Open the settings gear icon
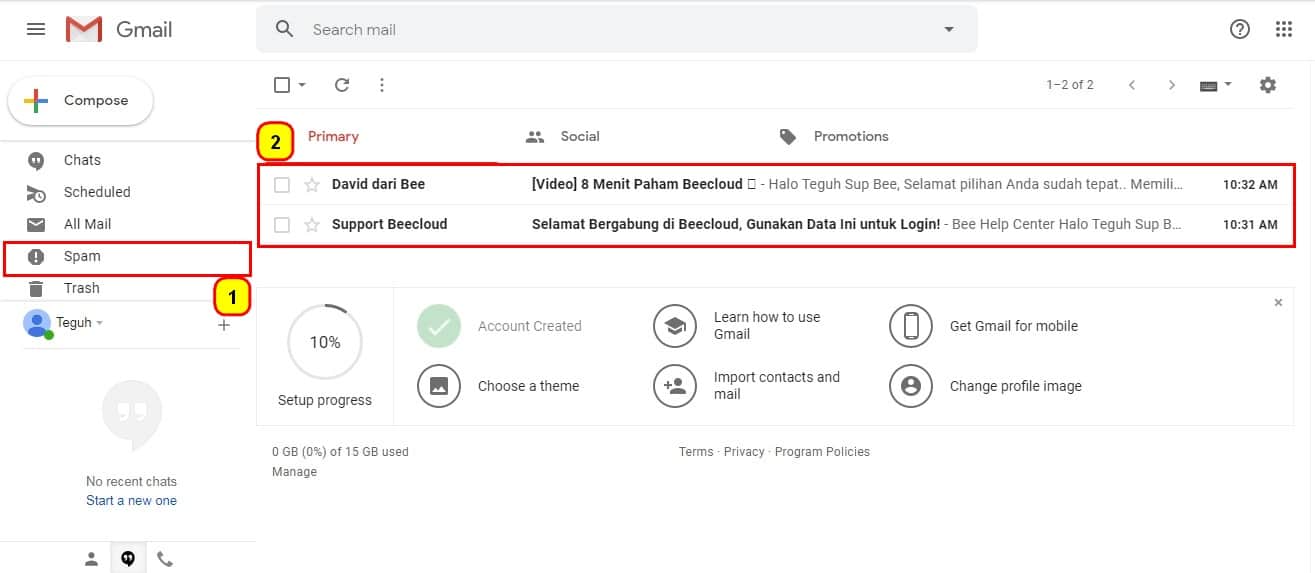 pyautogui.click(x=1268, y=85)
